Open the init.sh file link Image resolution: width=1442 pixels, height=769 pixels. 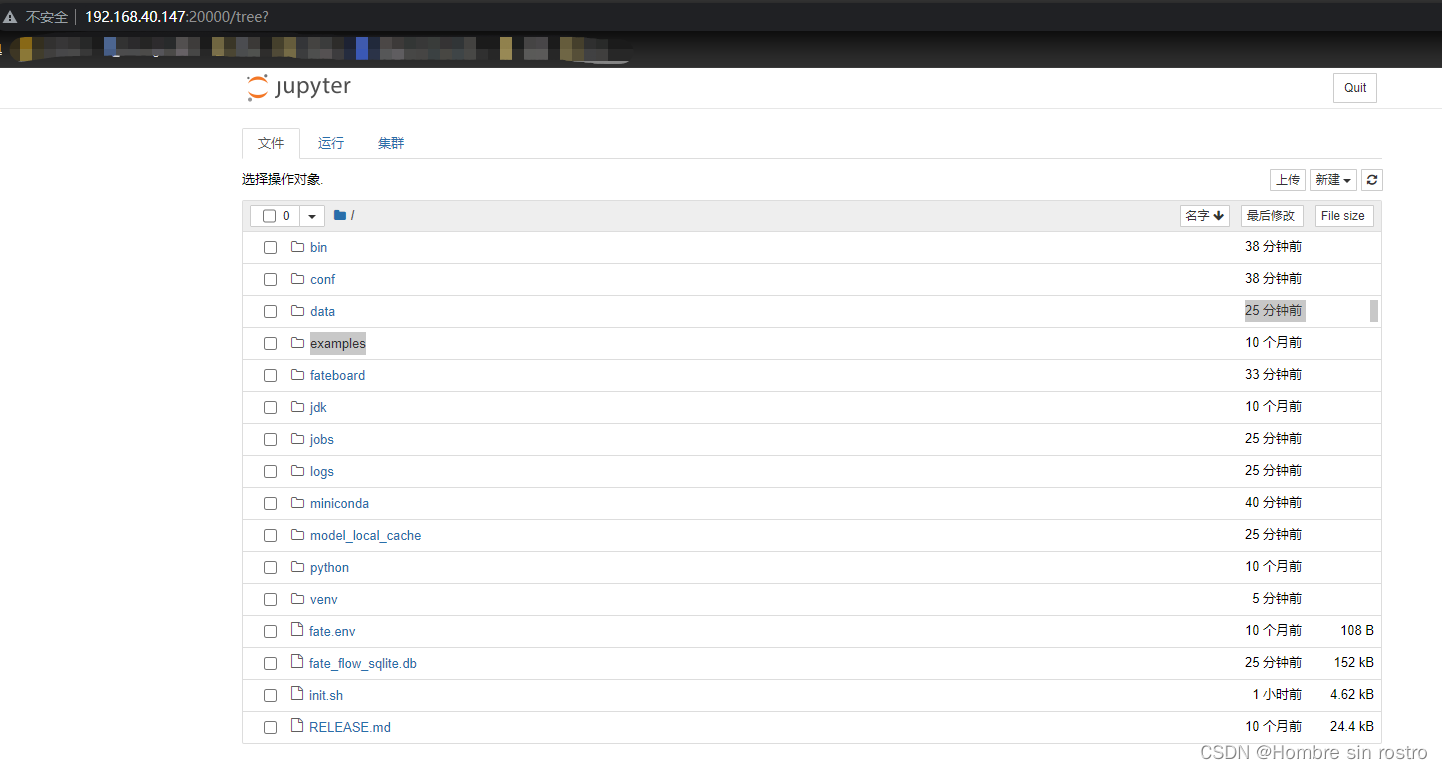[326, 695]
